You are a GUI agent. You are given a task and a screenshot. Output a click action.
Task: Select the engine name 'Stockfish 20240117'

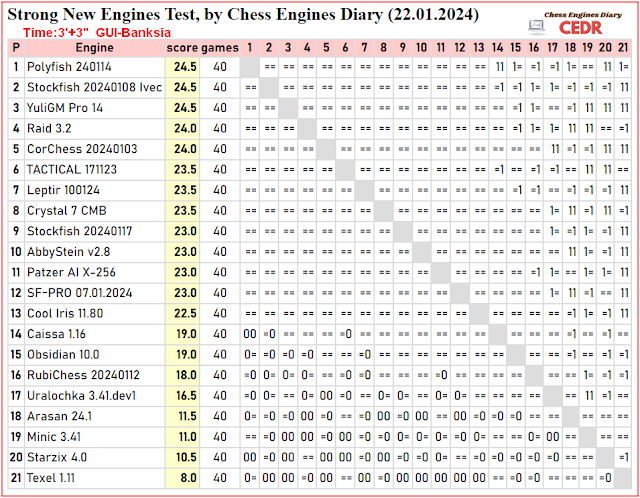[x=80, y=231]
